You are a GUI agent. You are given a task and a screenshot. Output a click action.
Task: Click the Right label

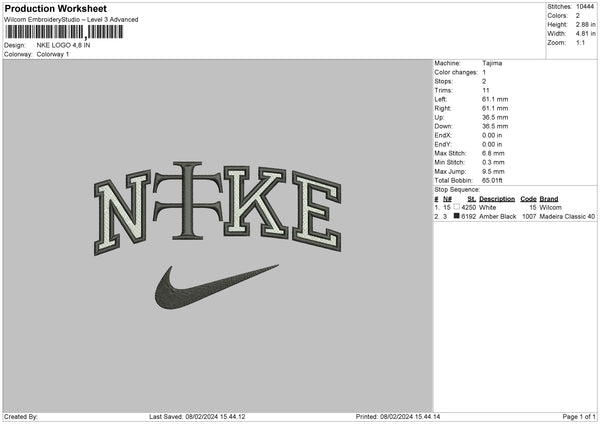coord(443,108)
